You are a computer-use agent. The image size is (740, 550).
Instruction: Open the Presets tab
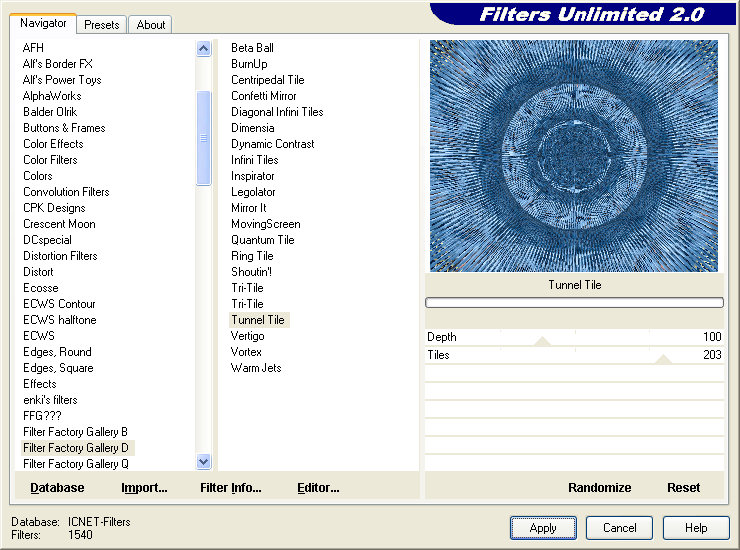(101, 25)
